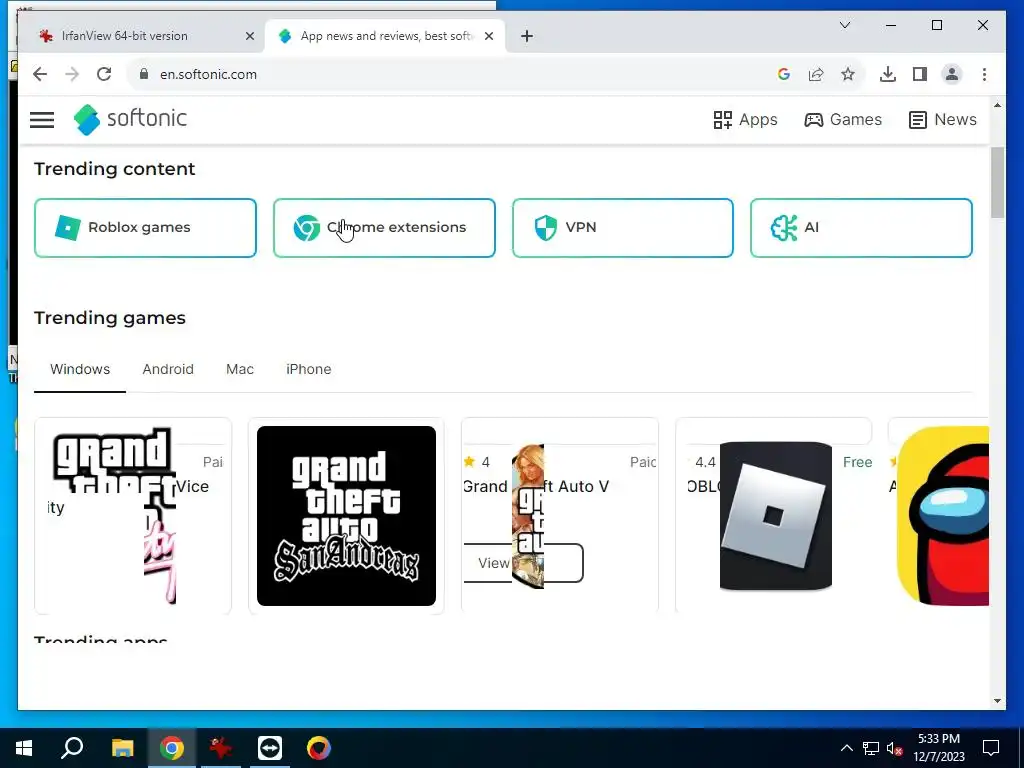The width and height of the screenshot is (1024, 768).
Task: Click scrollbar down arrow
Action: click(997, 701)
